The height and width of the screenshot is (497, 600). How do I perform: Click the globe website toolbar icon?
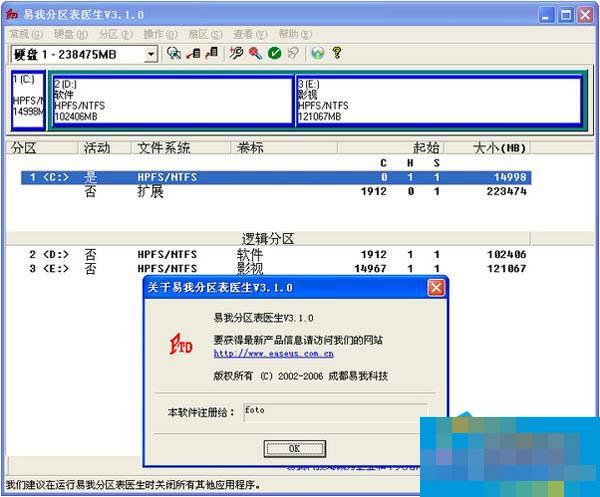click(x=318, y=53)
